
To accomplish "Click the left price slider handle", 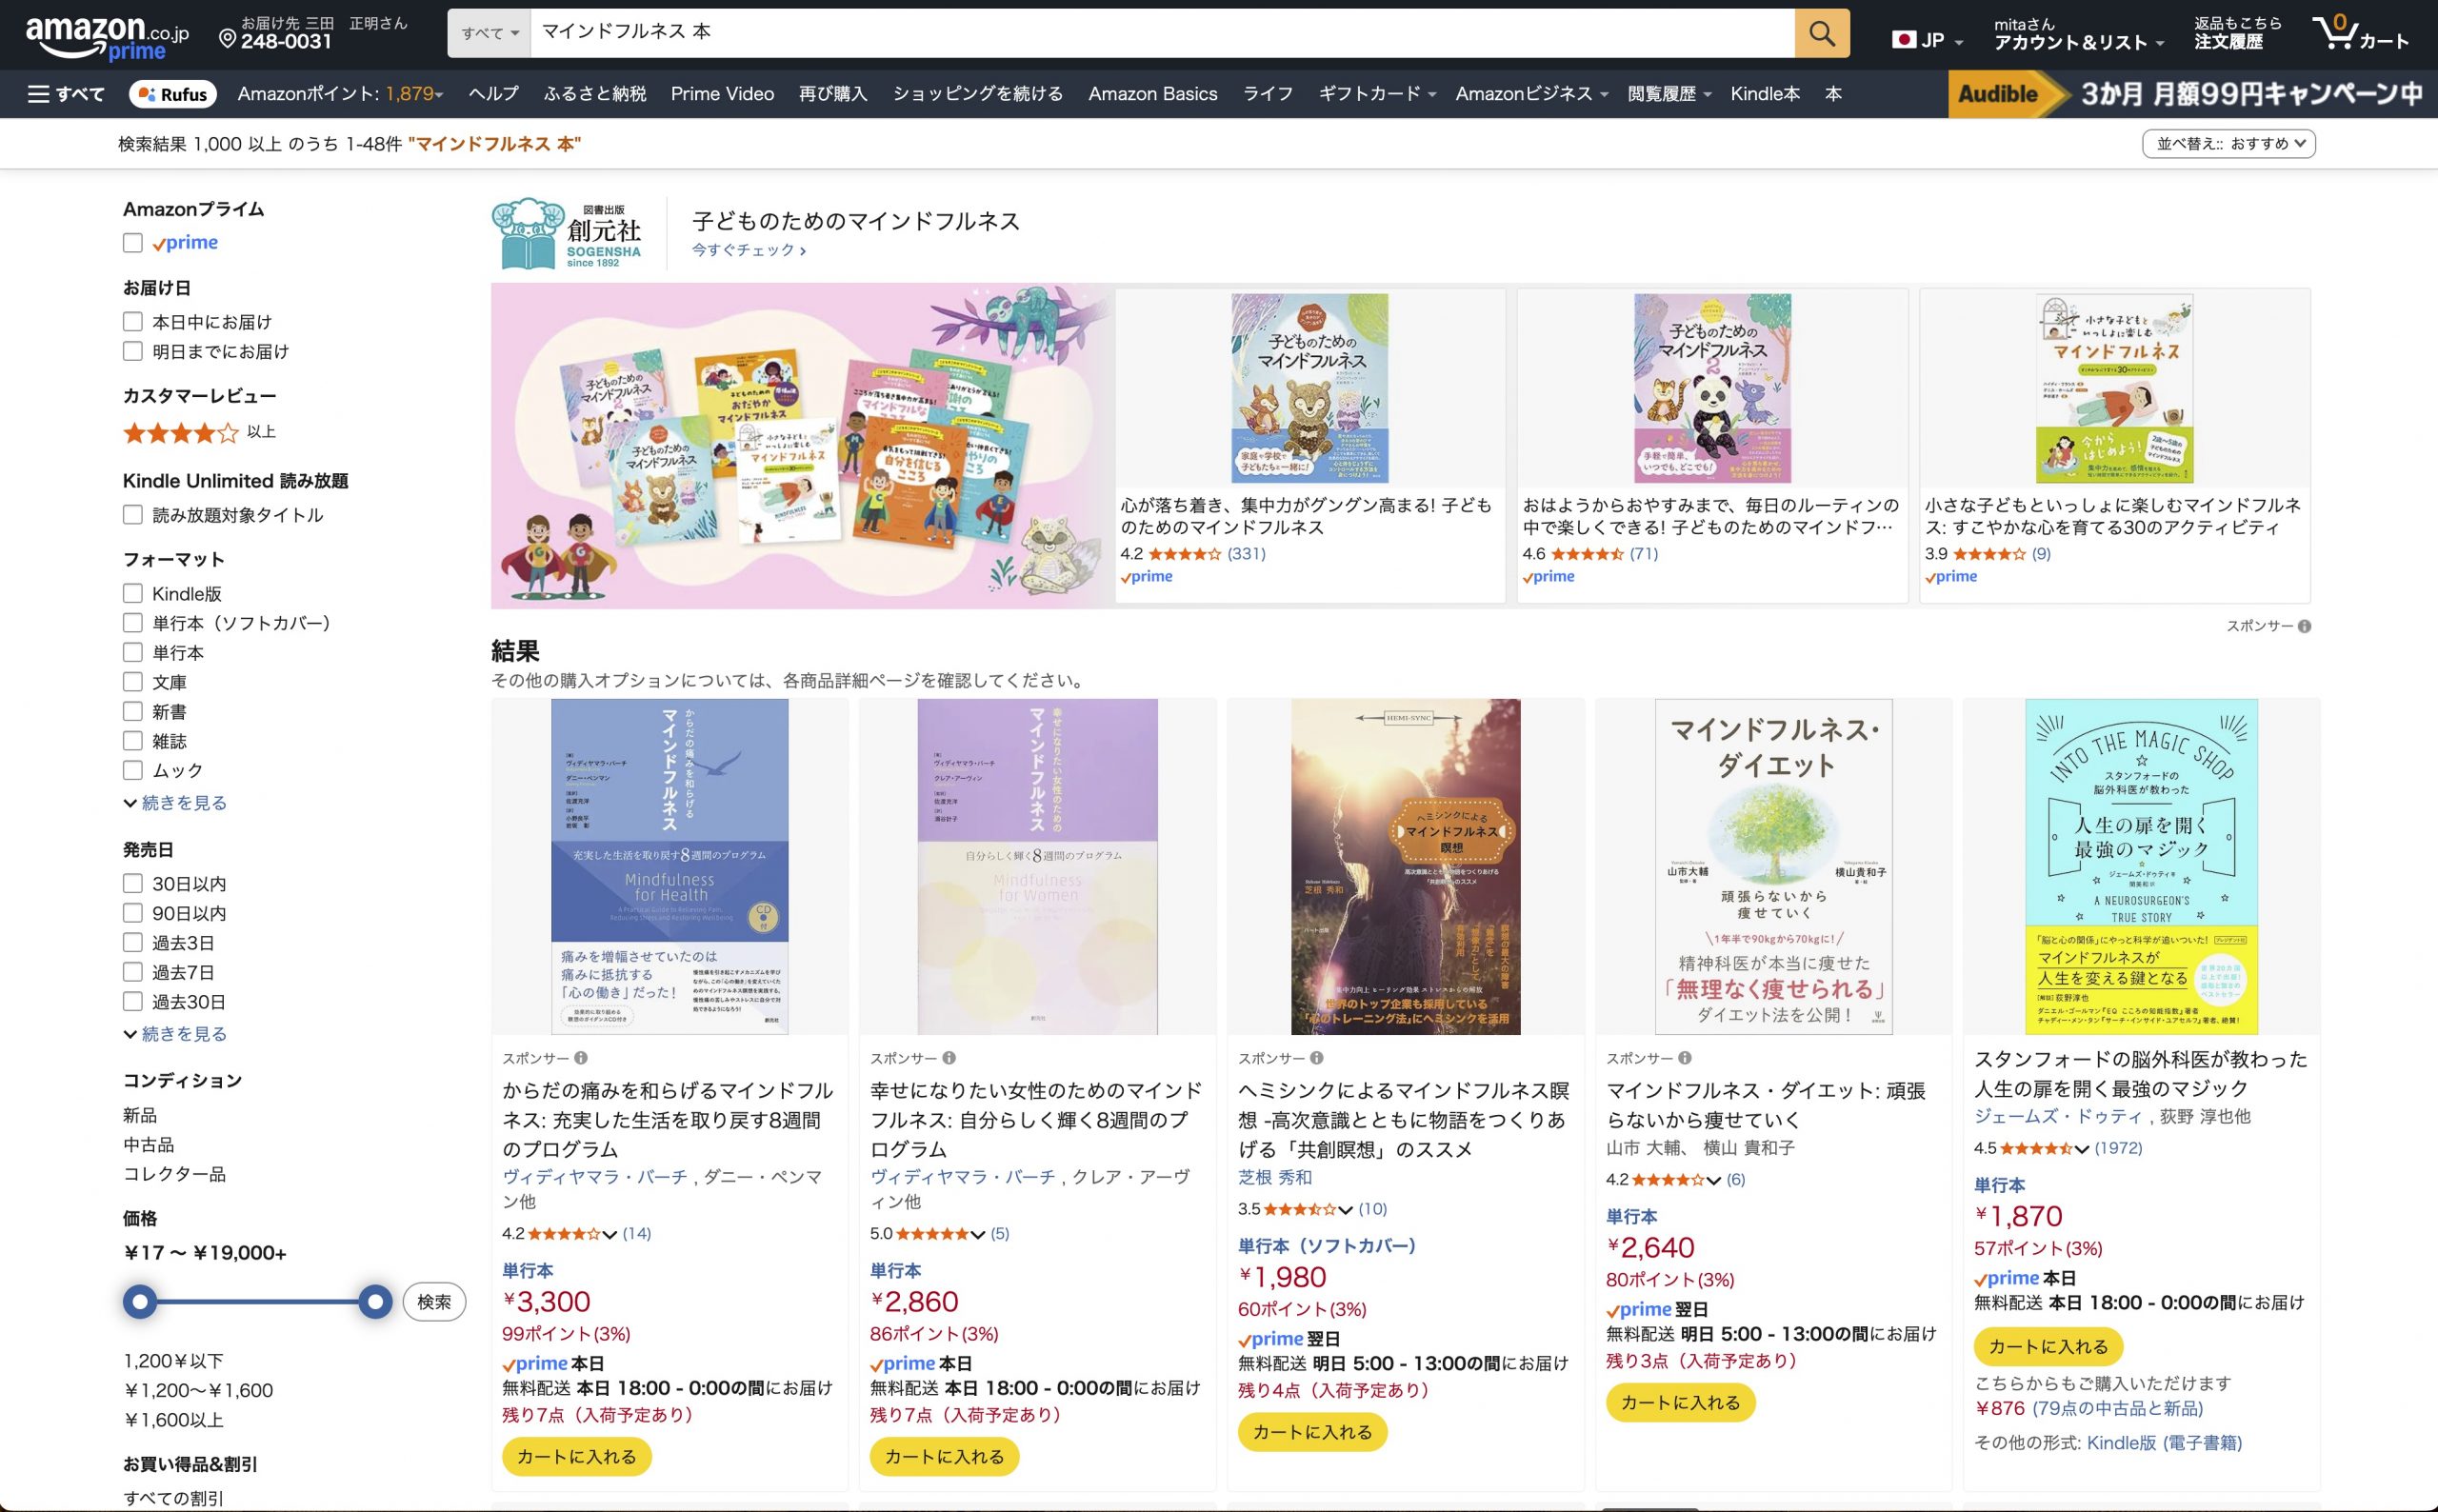I will [x=140, y=1302].
